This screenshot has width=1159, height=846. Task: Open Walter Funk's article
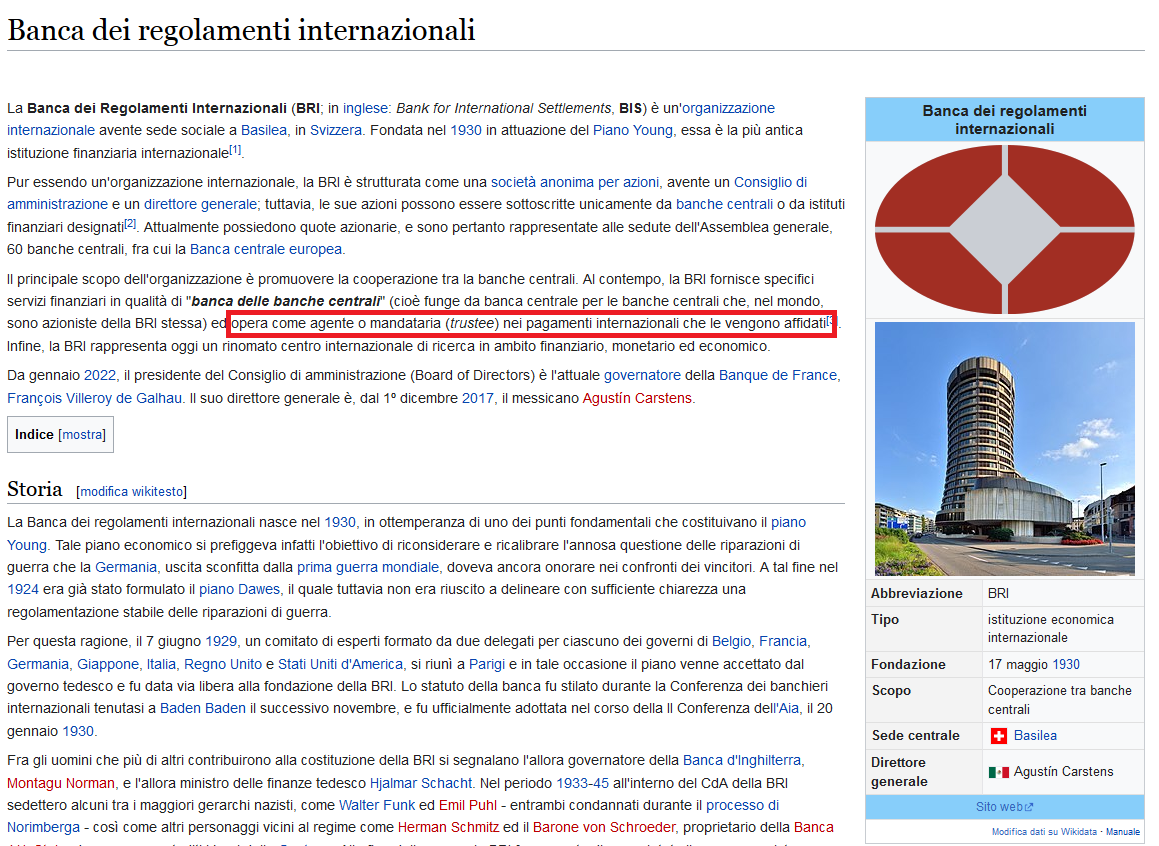tap(377, 805)
